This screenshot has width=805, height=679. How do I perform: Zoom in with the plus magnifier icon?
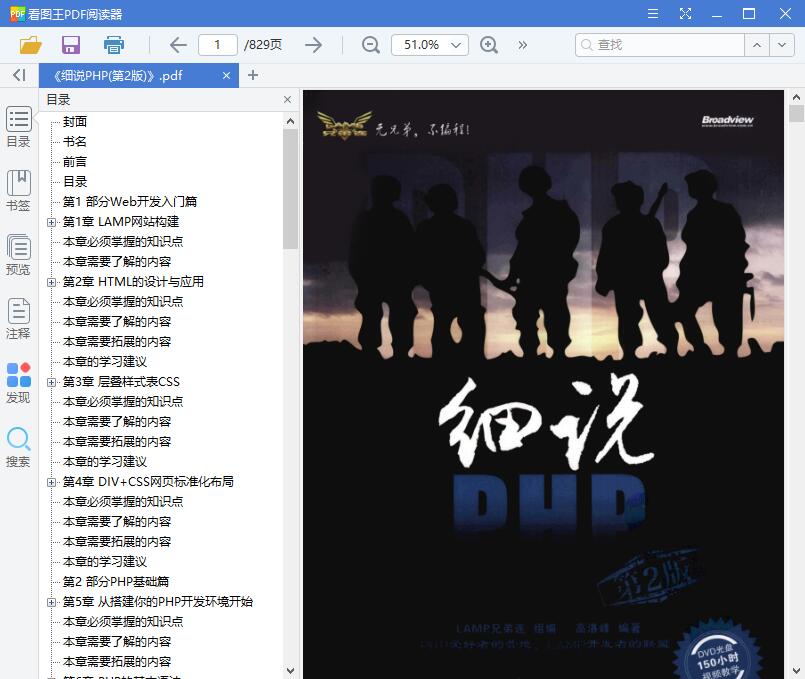(x=488, y=45)
